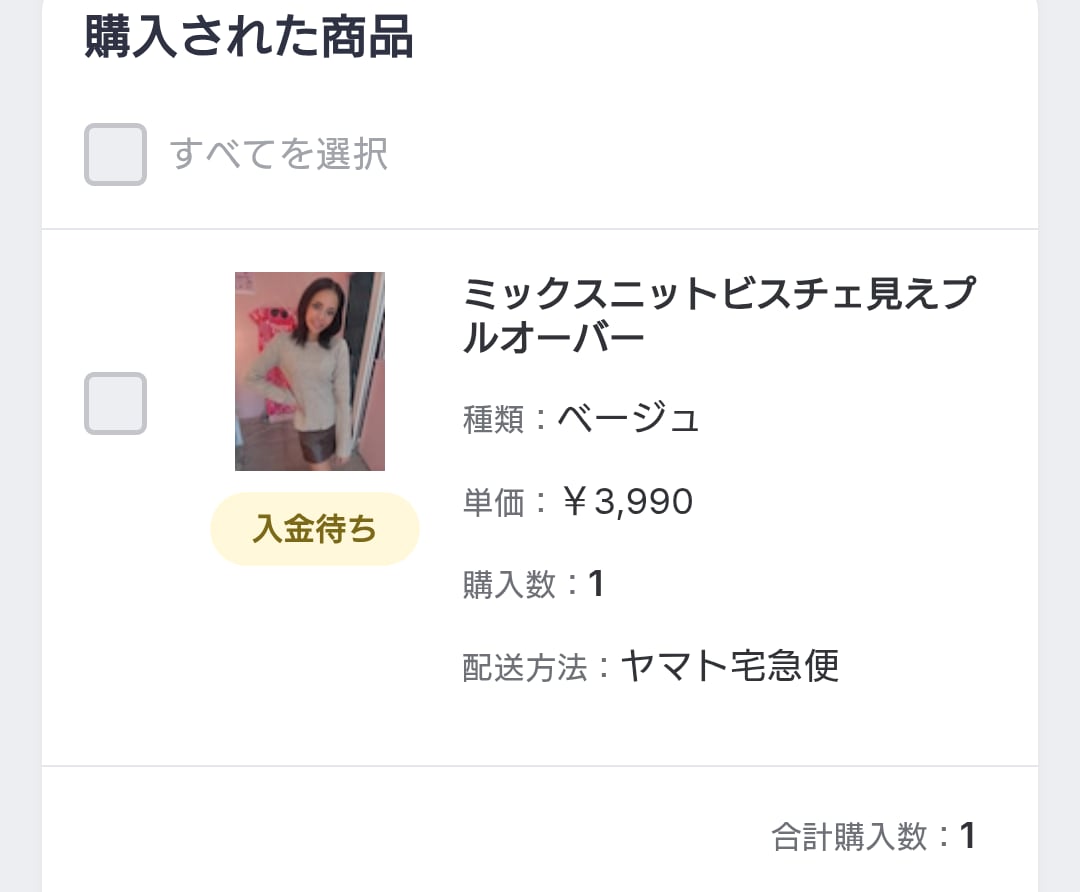This screenshot has width=1080, height=892.
Task: Click the 種類 label
Action: coord(494,419)
